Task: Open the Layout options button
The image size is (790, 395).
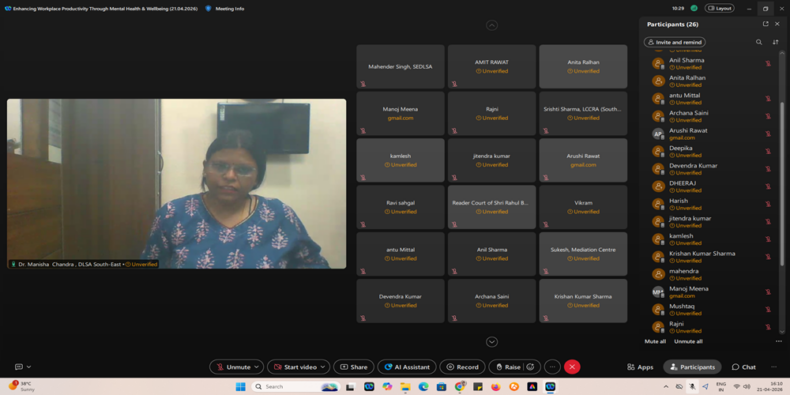Action: coord(719,8)
